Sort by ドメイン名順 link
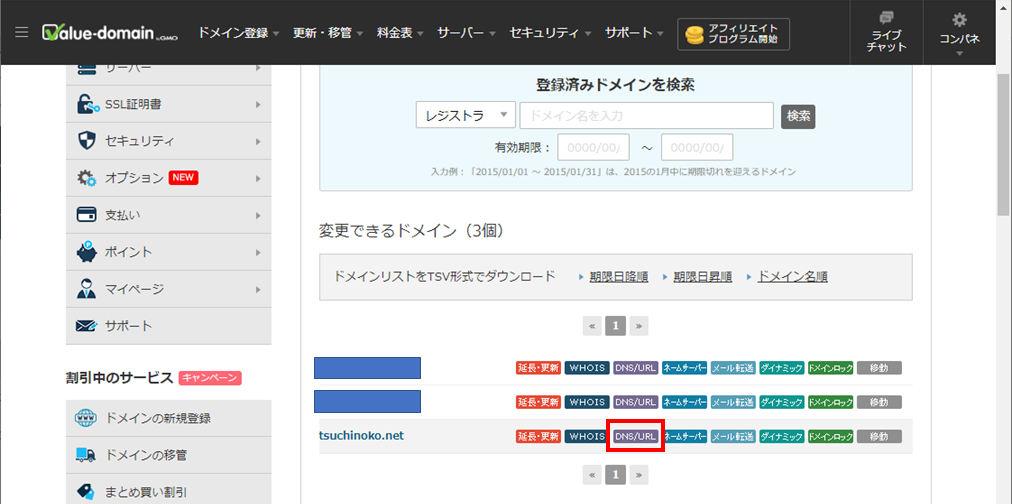1012x504 pixels. tap(792, 277)
